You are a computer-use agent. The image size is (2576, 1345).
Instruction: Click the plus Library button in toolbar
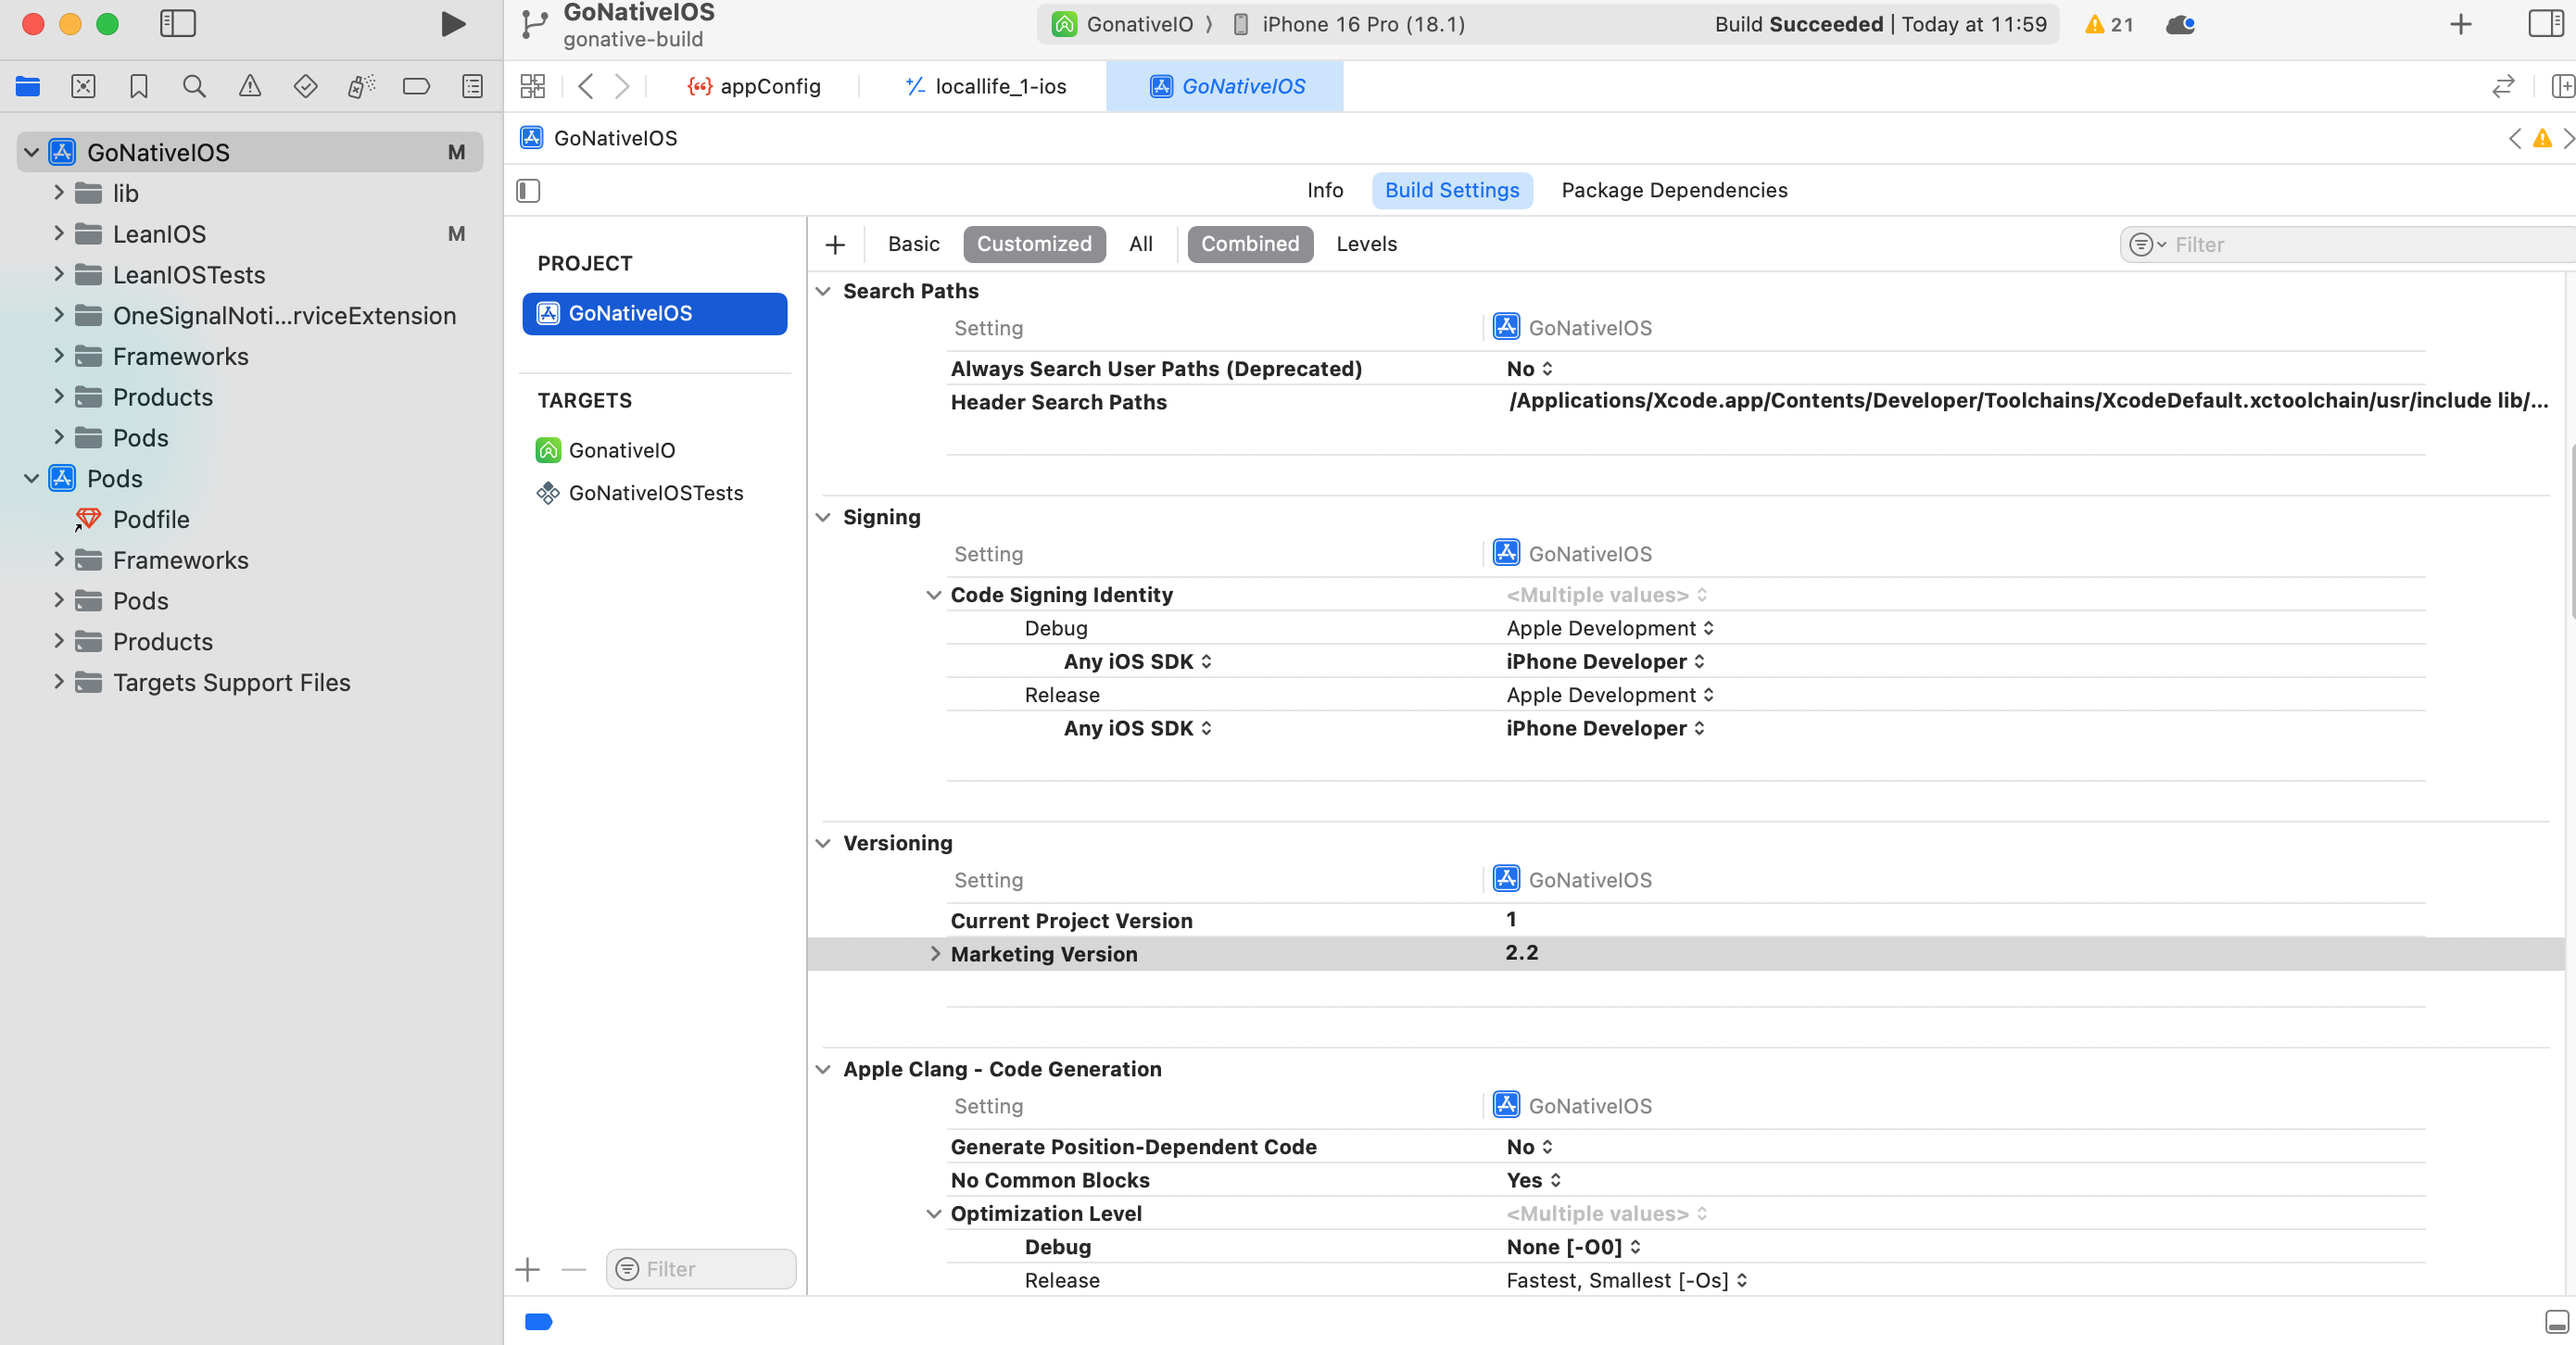click(2461, 25)
